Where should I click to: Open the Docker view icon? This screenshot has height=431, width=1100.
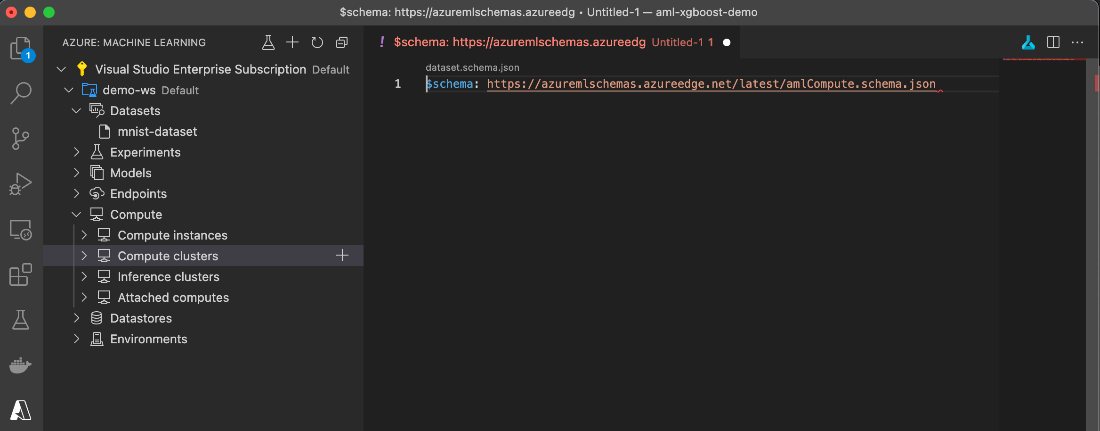tap(21, 366)
